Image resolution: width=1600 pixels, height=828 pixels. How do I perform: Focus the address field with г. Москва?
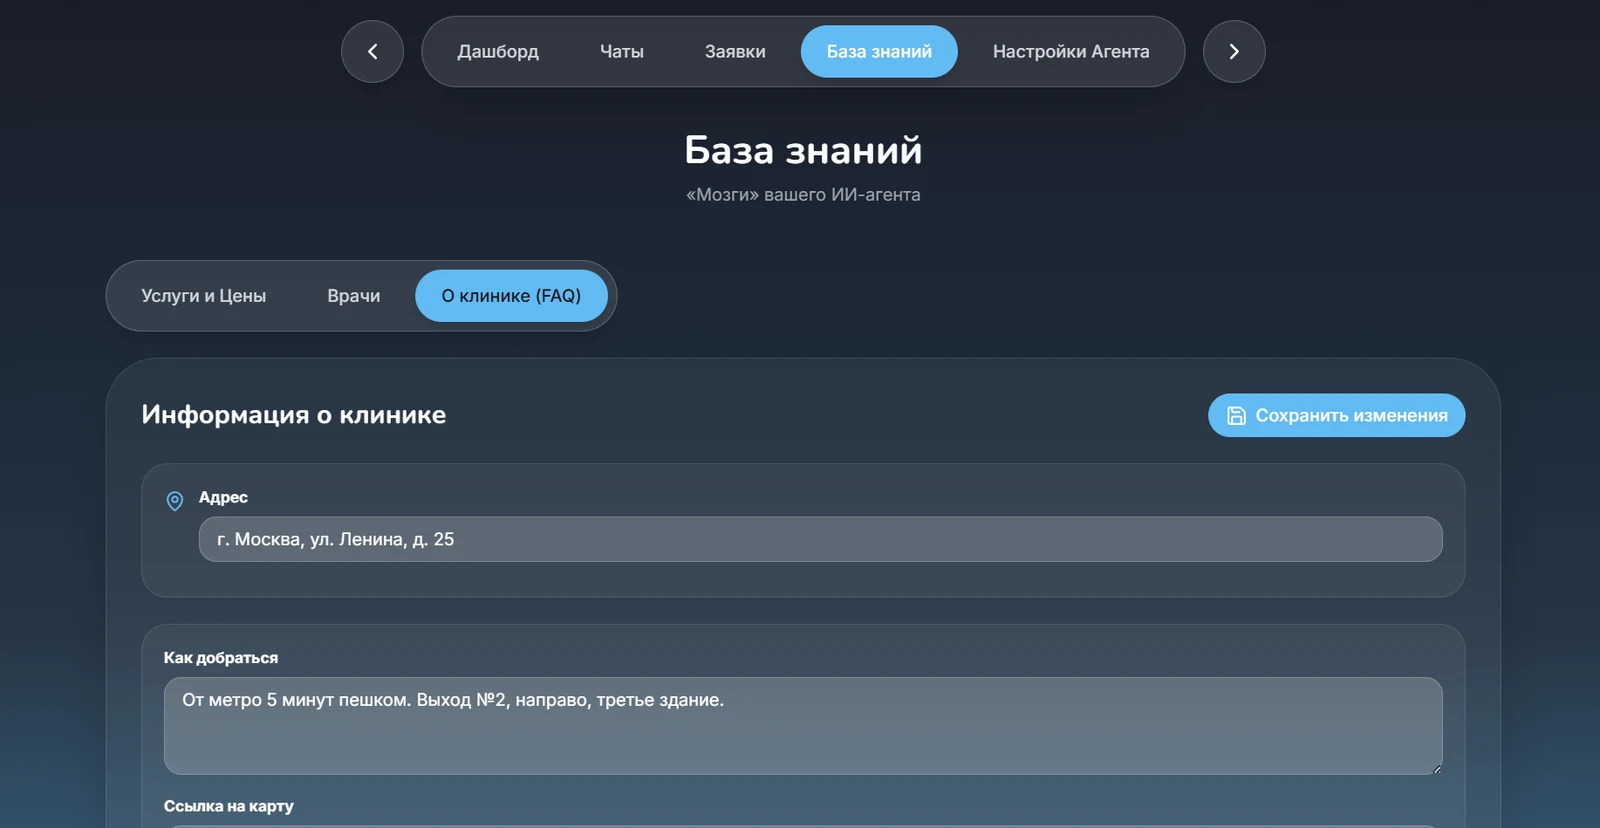[820, 539]
